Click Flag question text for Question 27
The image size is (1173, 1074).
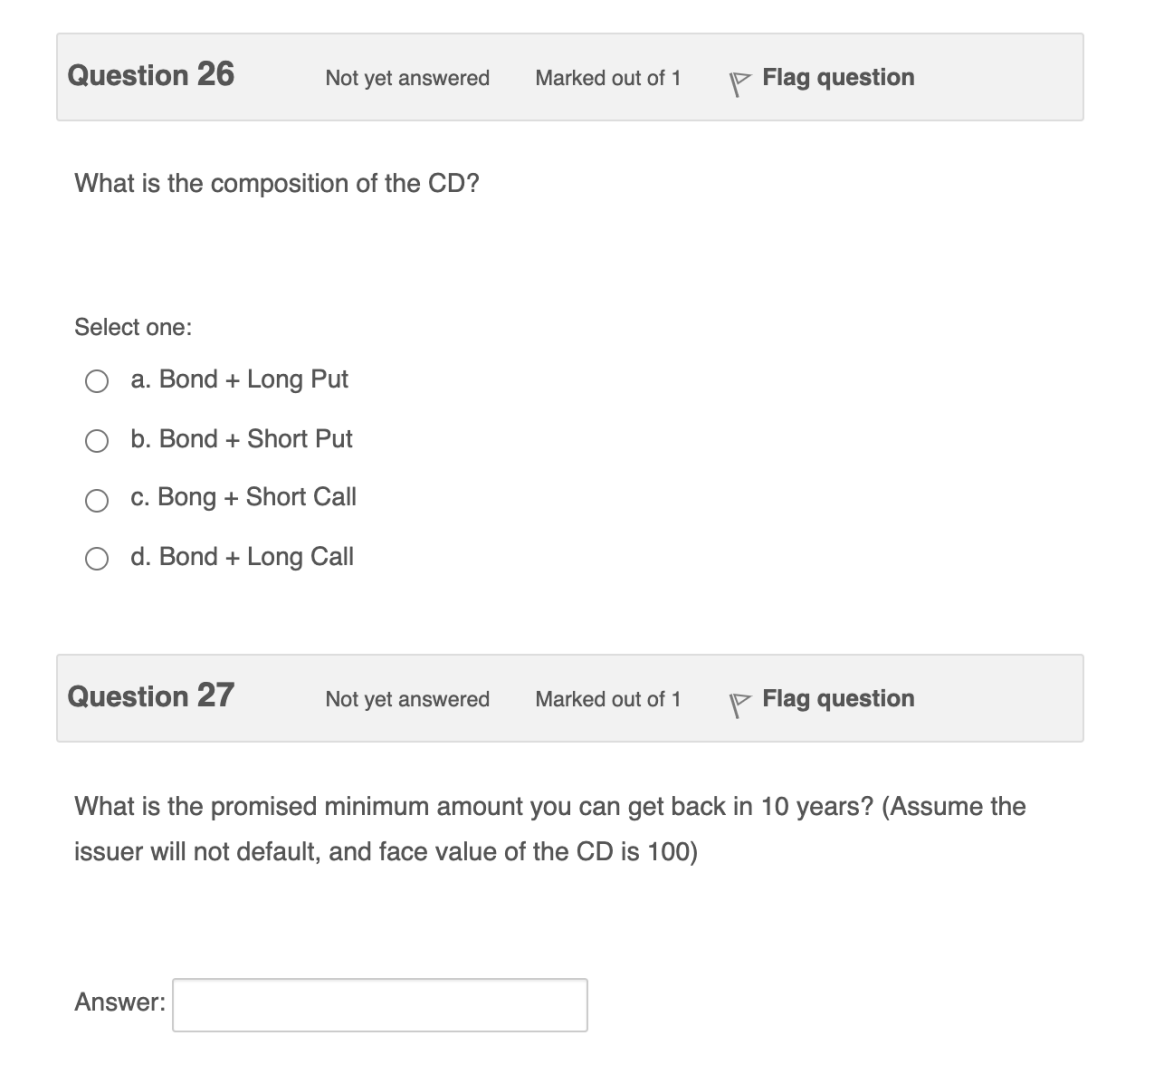pyautogui.click(x=838, y=698)
